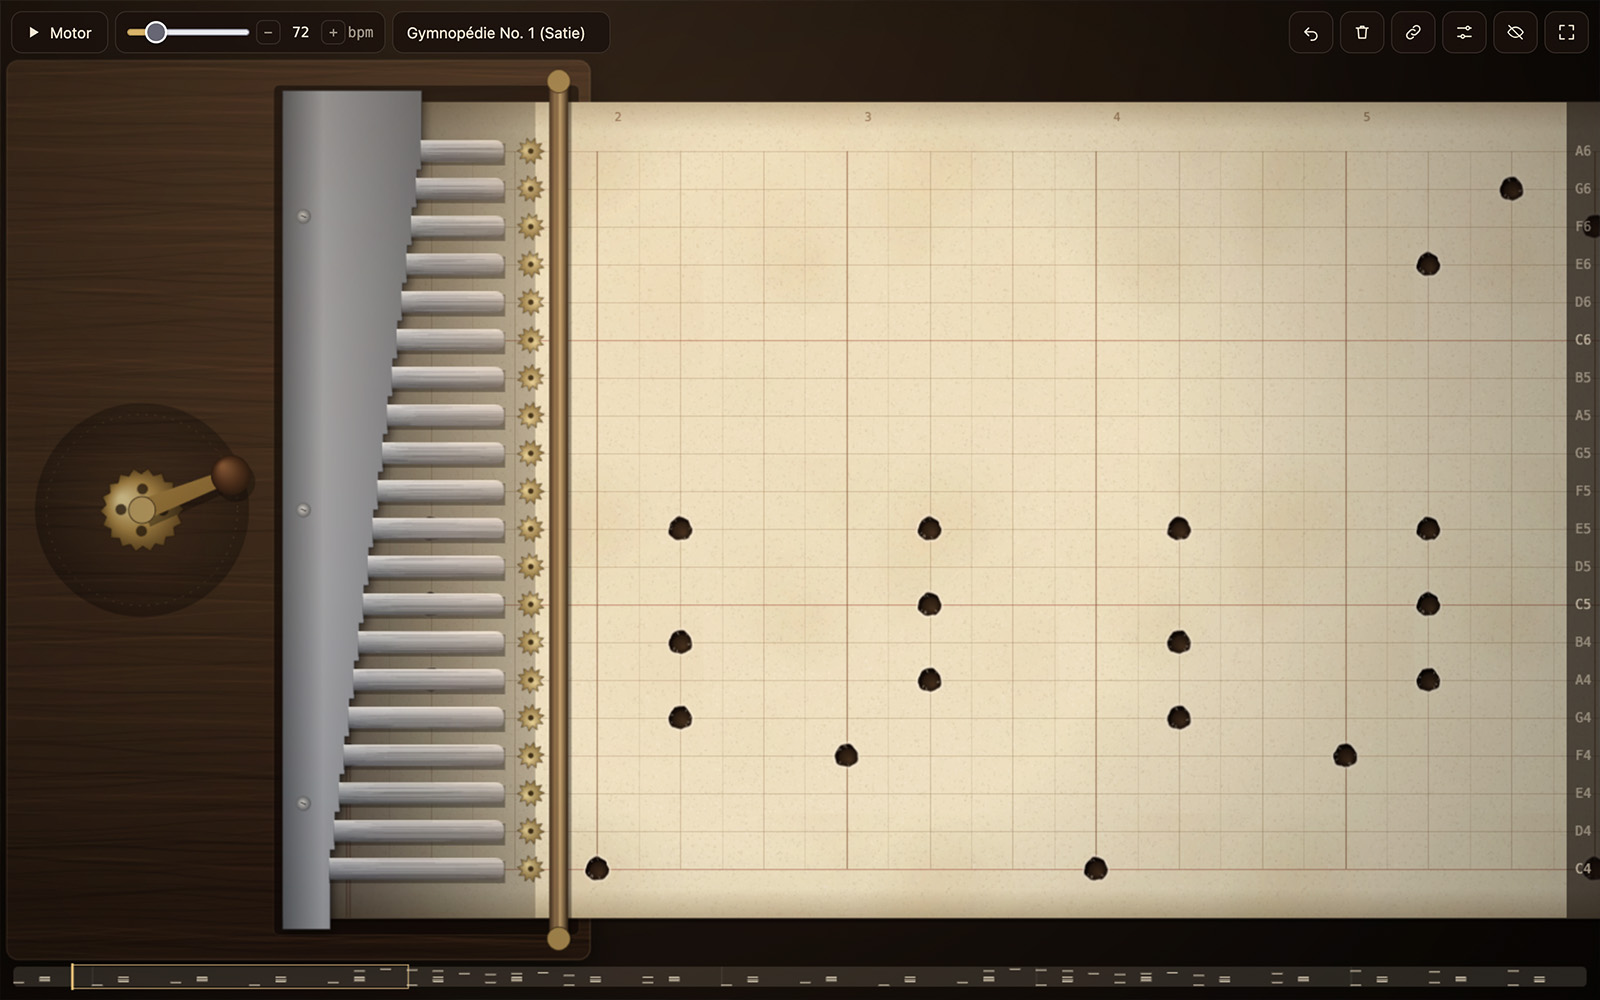Image resolution: width=1600 pixels, height=1000 pixels.
Task: Decrease tempo with the minus button
Action: 268,33
